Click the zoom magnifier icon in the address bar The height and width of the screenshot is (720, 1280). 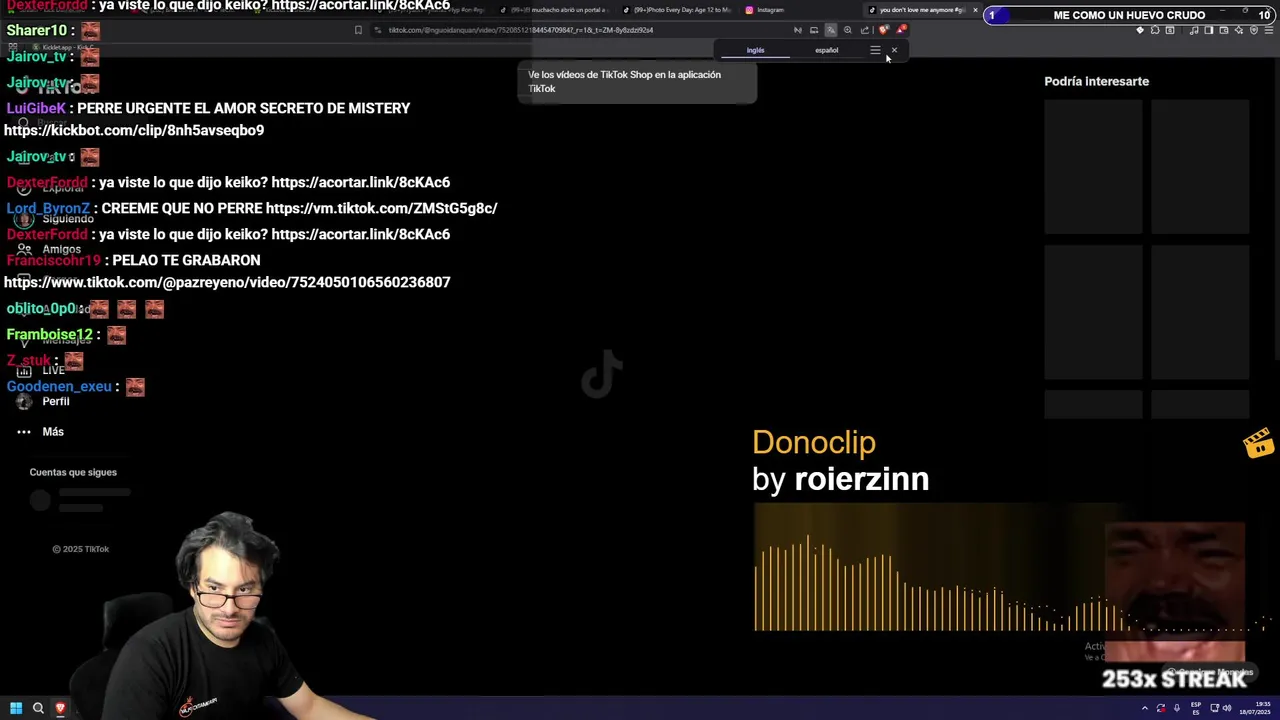click(x=848, y=30)
